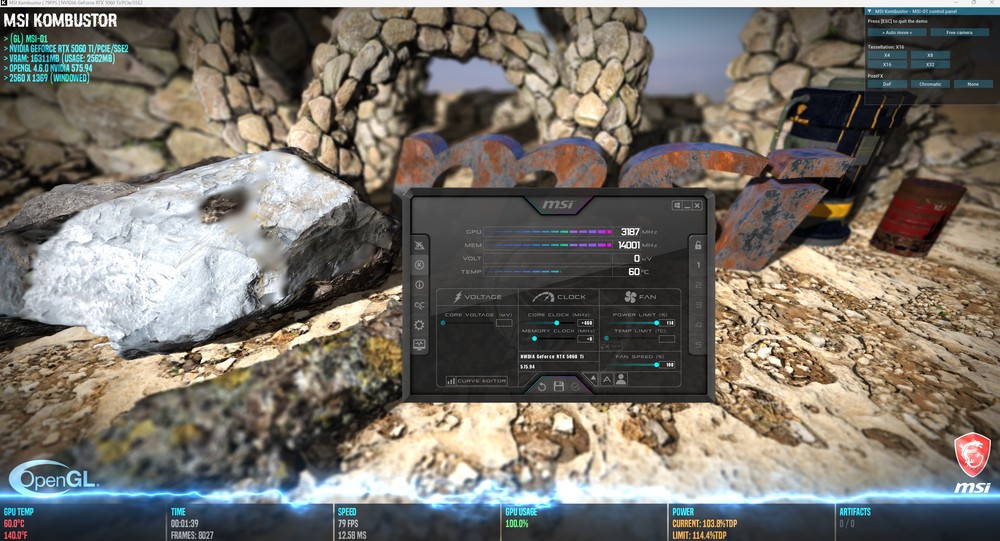Open the information icon in Afterburner sidebar
This screenshot has width=1000, height=541.
click(419, 285)
